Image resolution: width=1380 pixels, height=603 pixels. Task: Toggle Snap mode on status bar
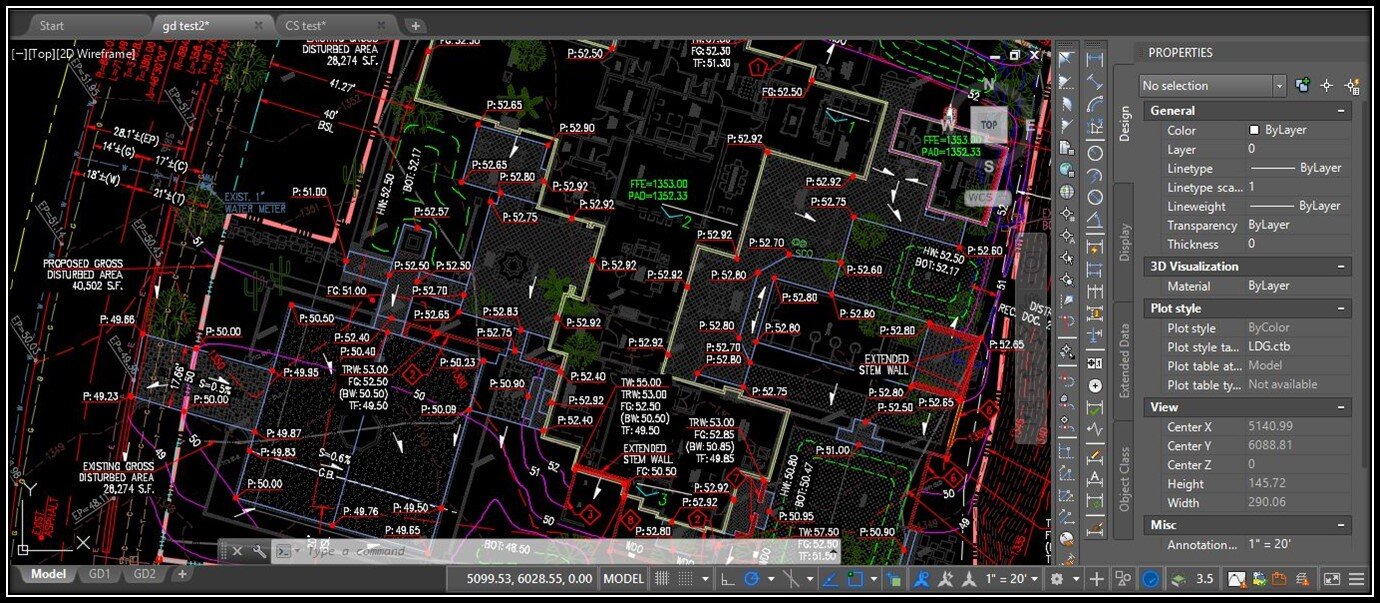point(686,578)
